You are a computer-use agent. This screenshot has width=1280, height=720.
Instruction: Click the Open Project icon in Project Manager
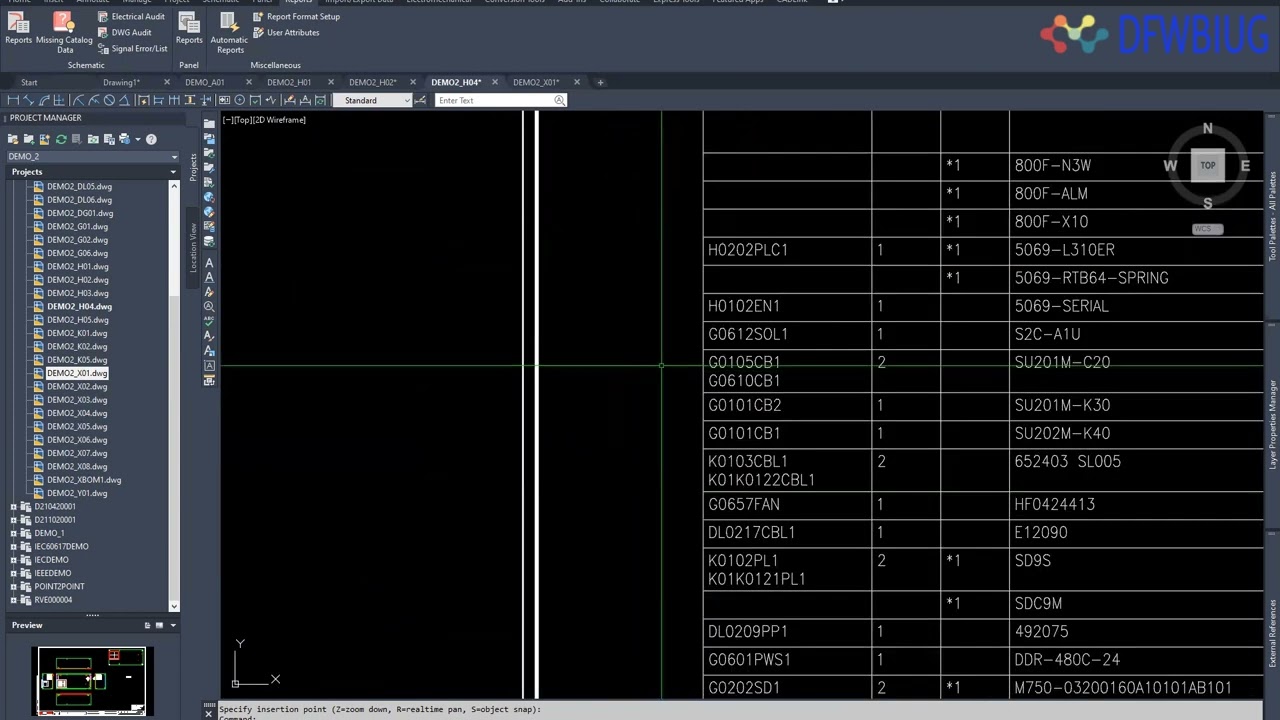coord(13,139)
